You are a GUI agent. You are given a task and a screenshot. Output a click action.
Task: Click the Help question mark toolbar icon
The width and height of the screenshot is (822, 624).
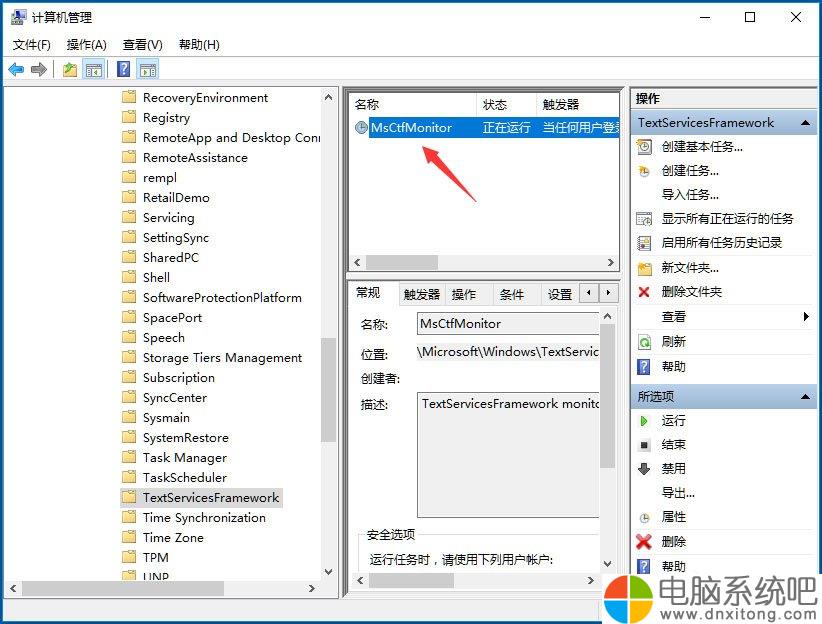click(124, 69)
